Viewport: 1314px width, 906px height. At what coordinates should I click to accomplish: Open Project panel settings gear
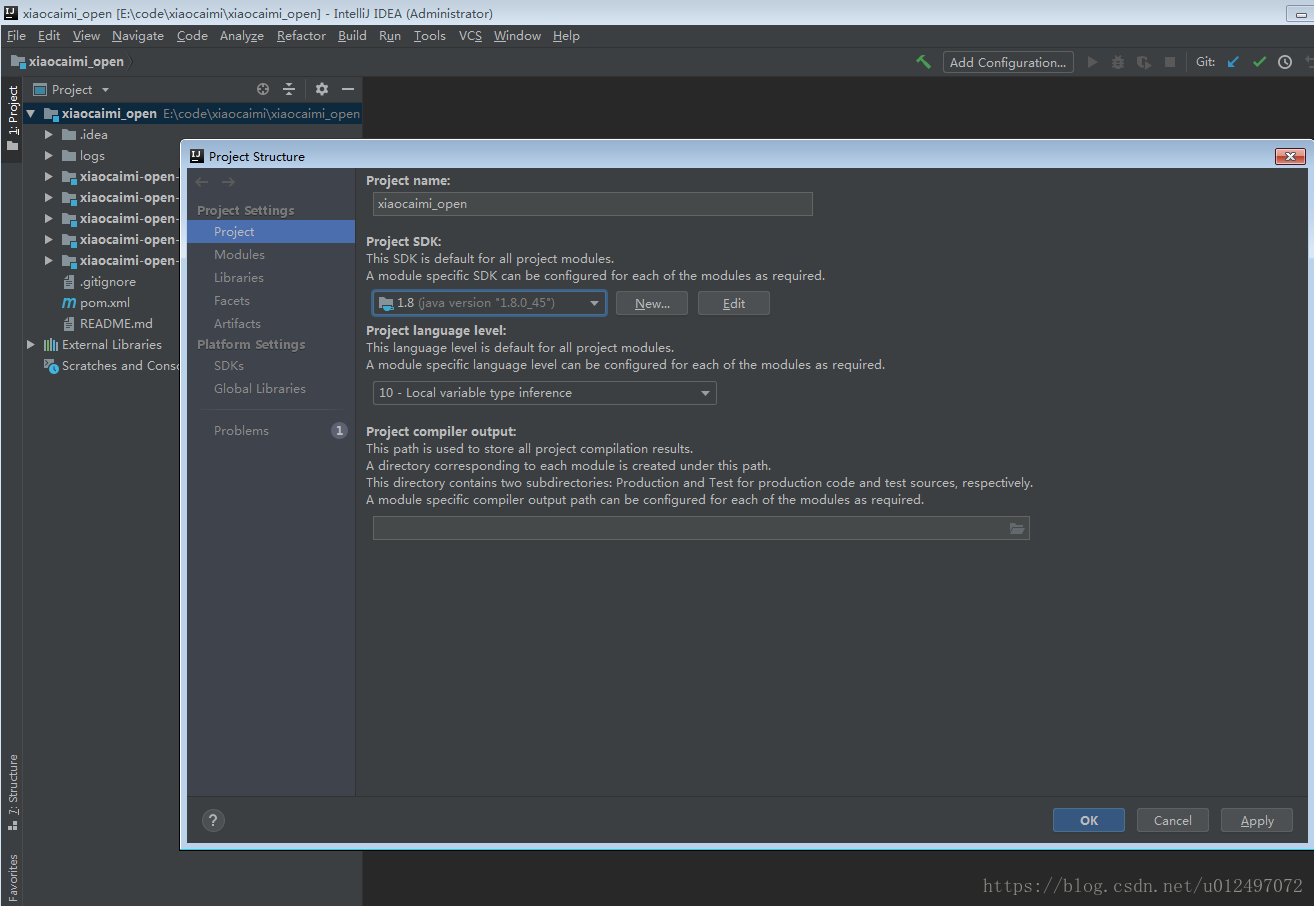point(322,89)
